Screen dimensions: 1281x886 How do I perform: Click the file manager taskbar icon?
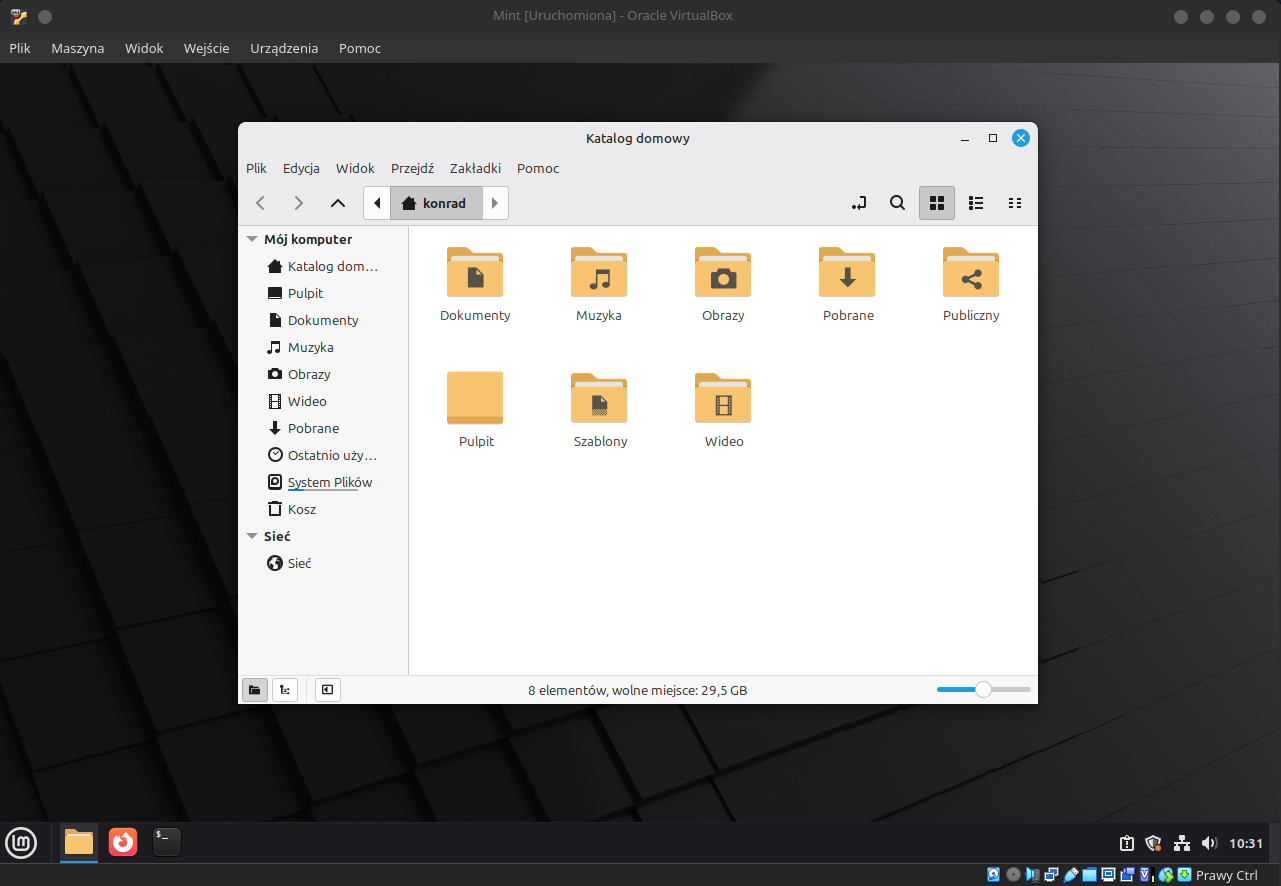pos(79,843)
